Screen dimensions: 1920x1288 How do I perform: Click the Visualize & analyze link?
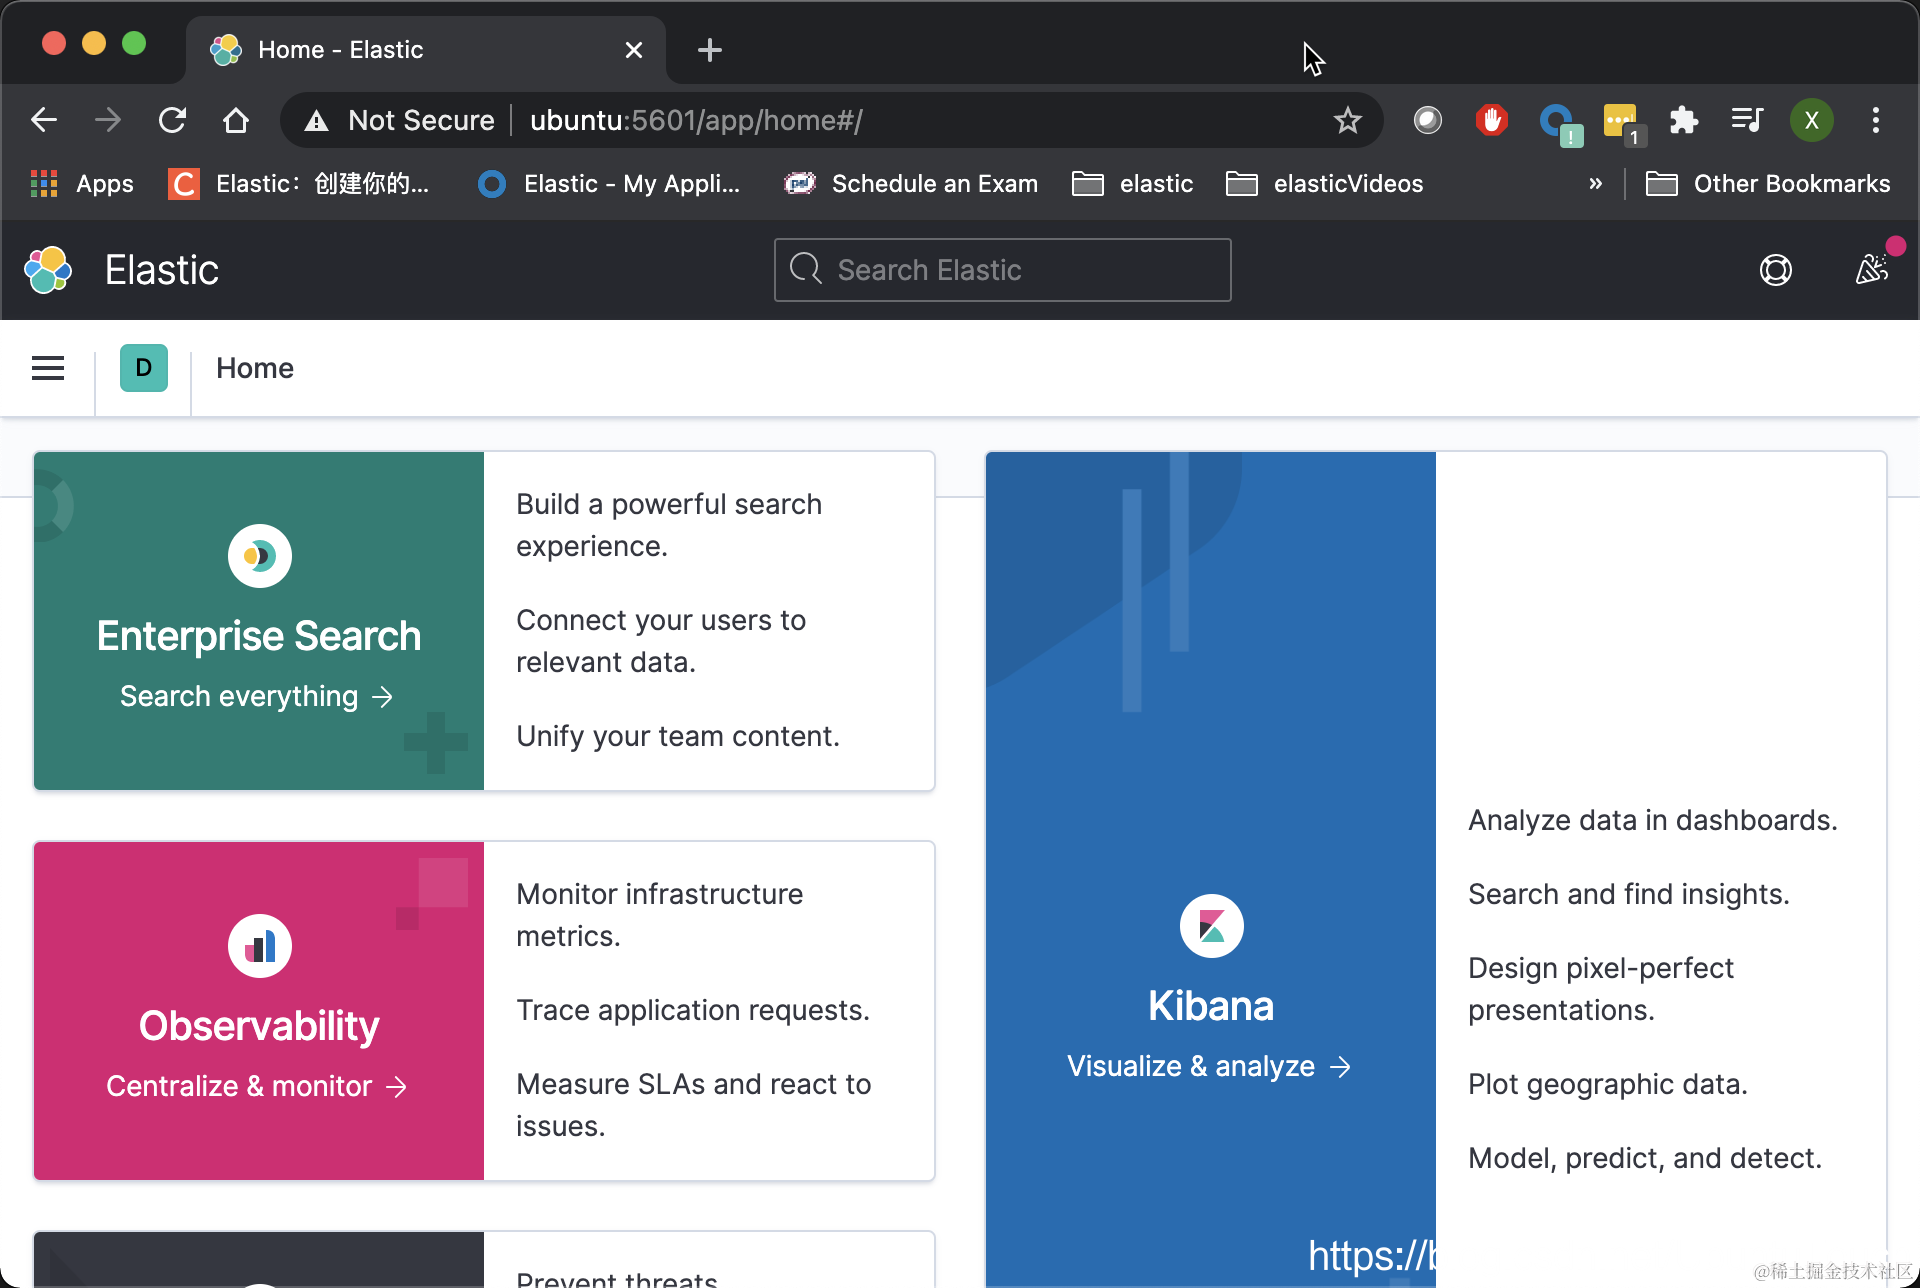click(1208, 1066)
